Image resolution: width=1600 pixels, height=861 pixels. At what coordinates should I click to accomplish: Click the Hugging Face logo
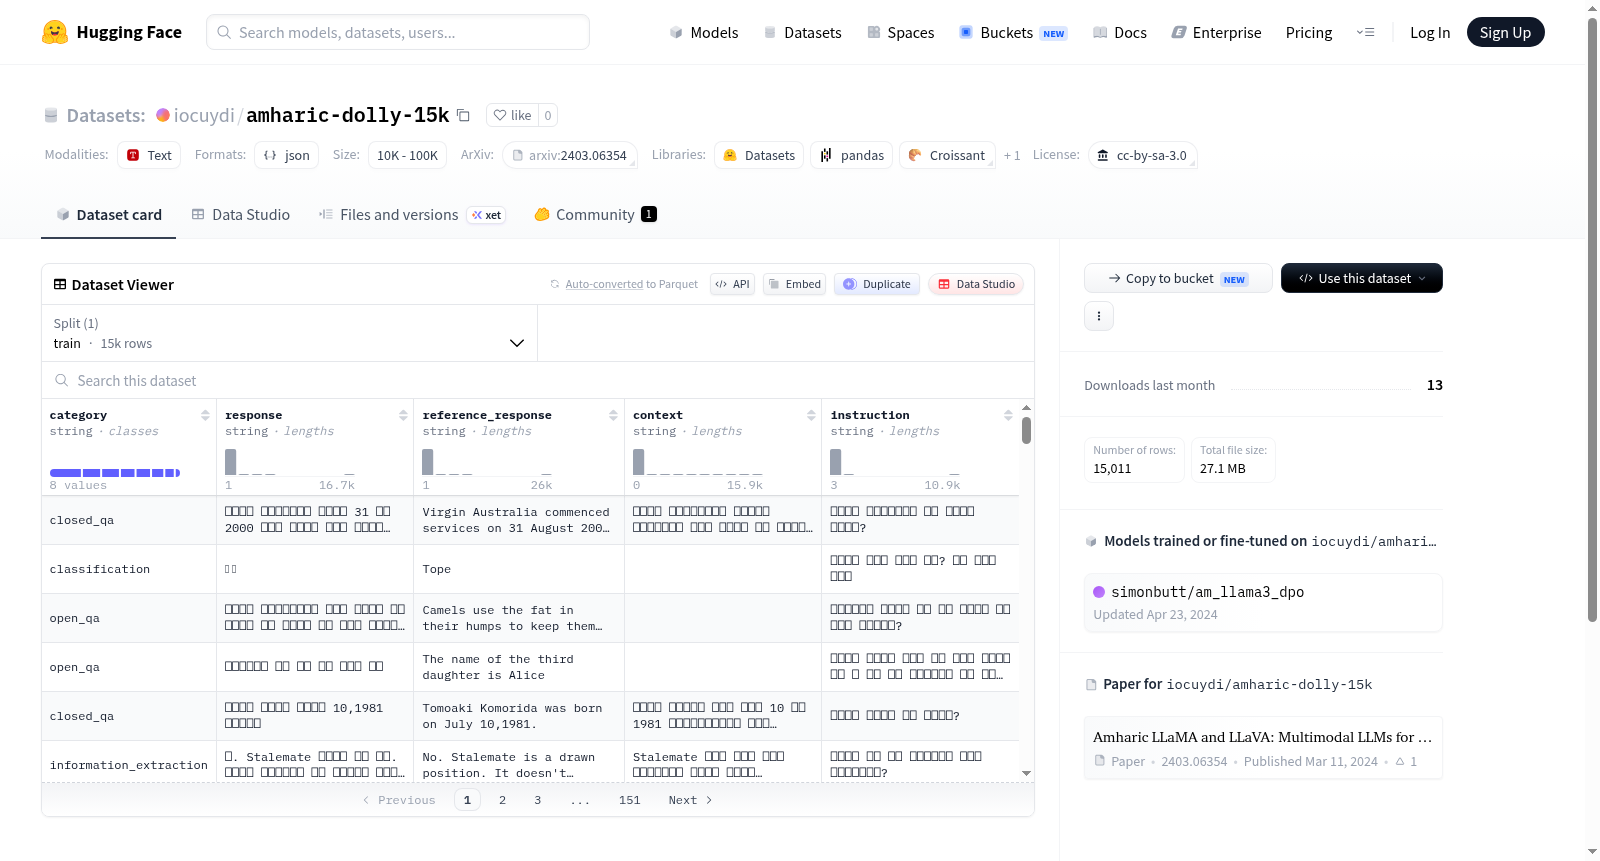coord(111,32)
